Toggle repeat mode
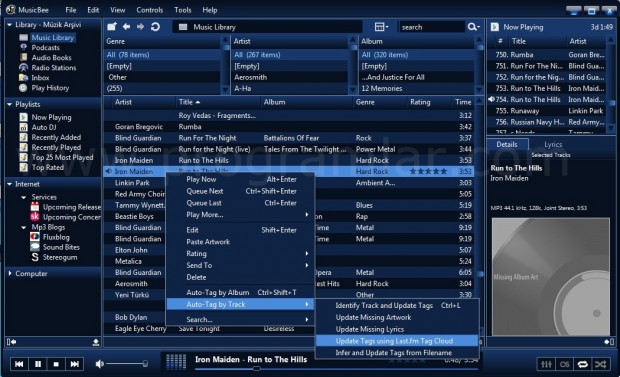This screenshot has height=377, width=620. tap(582, 364)
